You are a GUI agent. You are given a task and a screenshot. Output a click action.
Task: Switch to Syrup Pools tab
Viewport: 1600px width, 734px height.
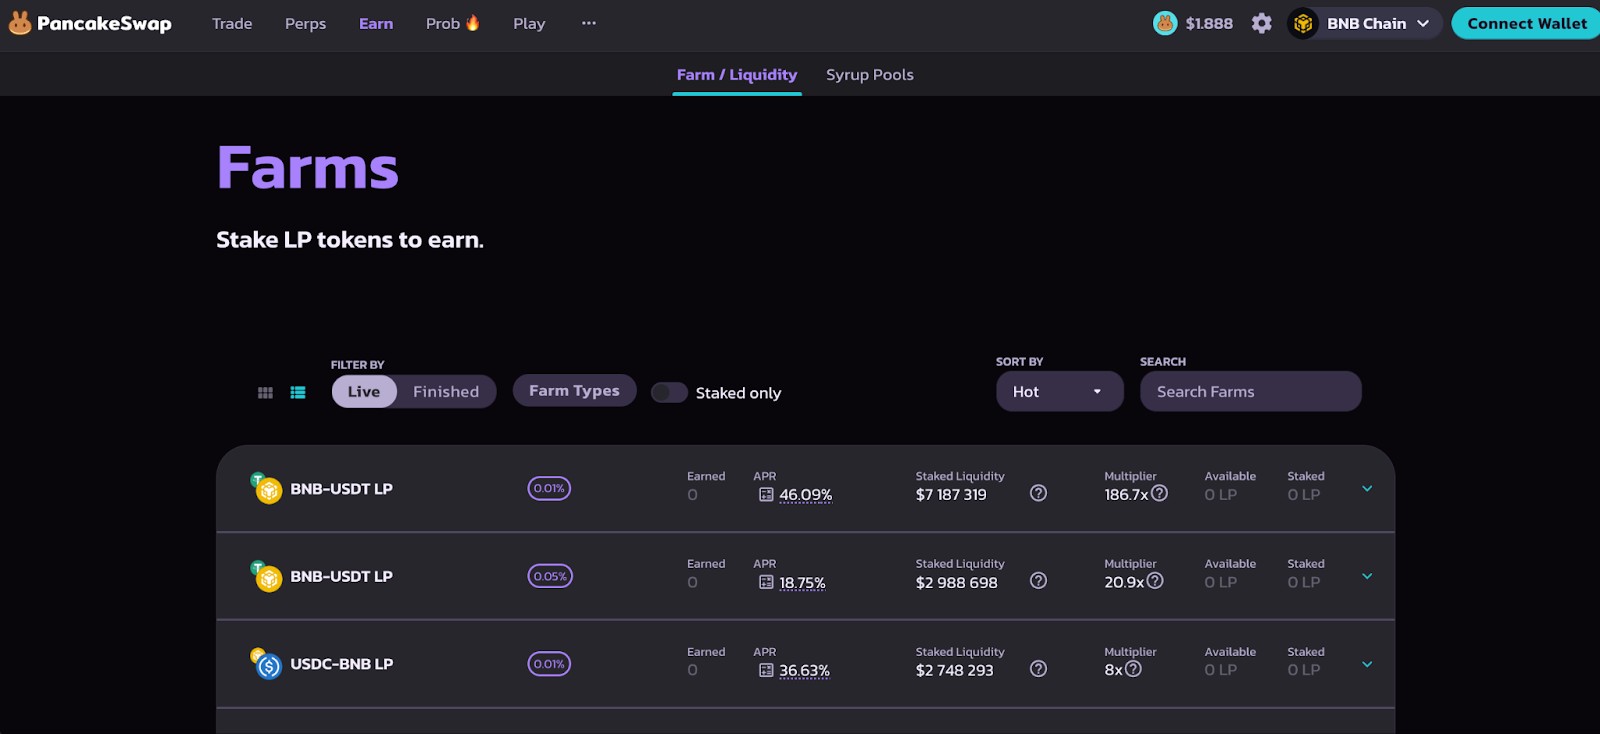point(870,75)
